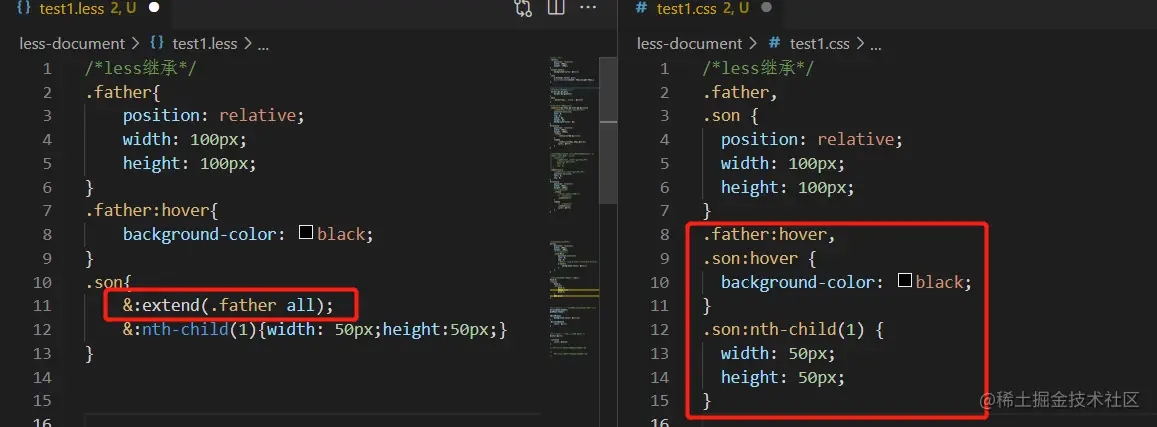The height and width of the screenshot is (427, 1157).
Task: Open the test1.less breadcrumb item
Action: pos(205,44)
